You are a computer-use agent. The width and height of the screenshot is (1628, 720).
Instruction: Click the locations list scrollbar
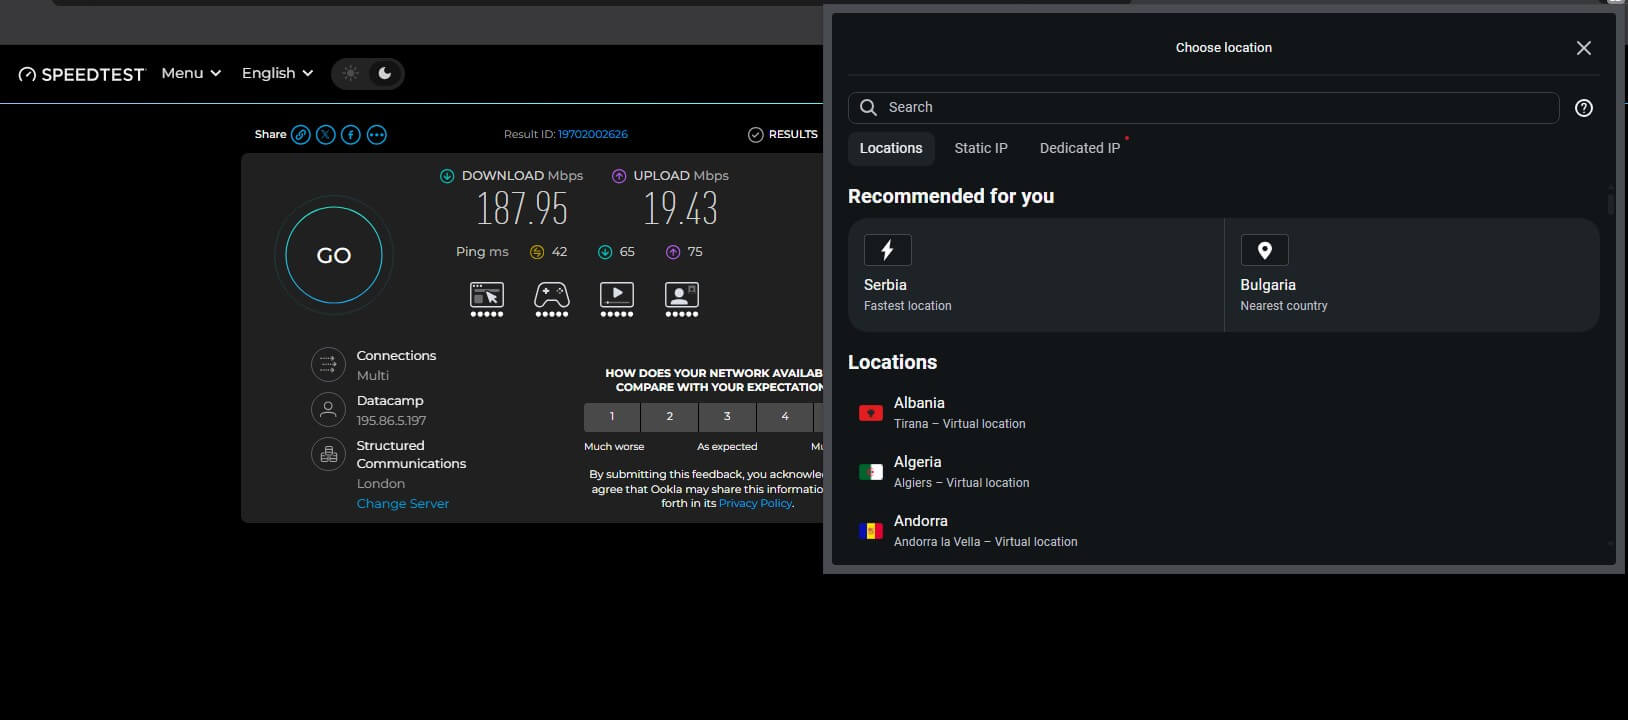1610,203
